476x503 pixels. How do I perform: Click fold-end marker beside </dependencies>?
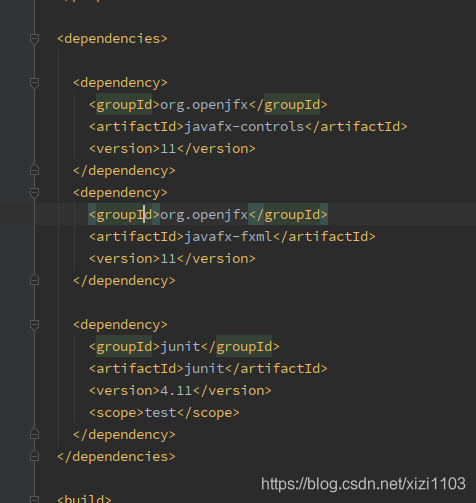coord(34,456)
